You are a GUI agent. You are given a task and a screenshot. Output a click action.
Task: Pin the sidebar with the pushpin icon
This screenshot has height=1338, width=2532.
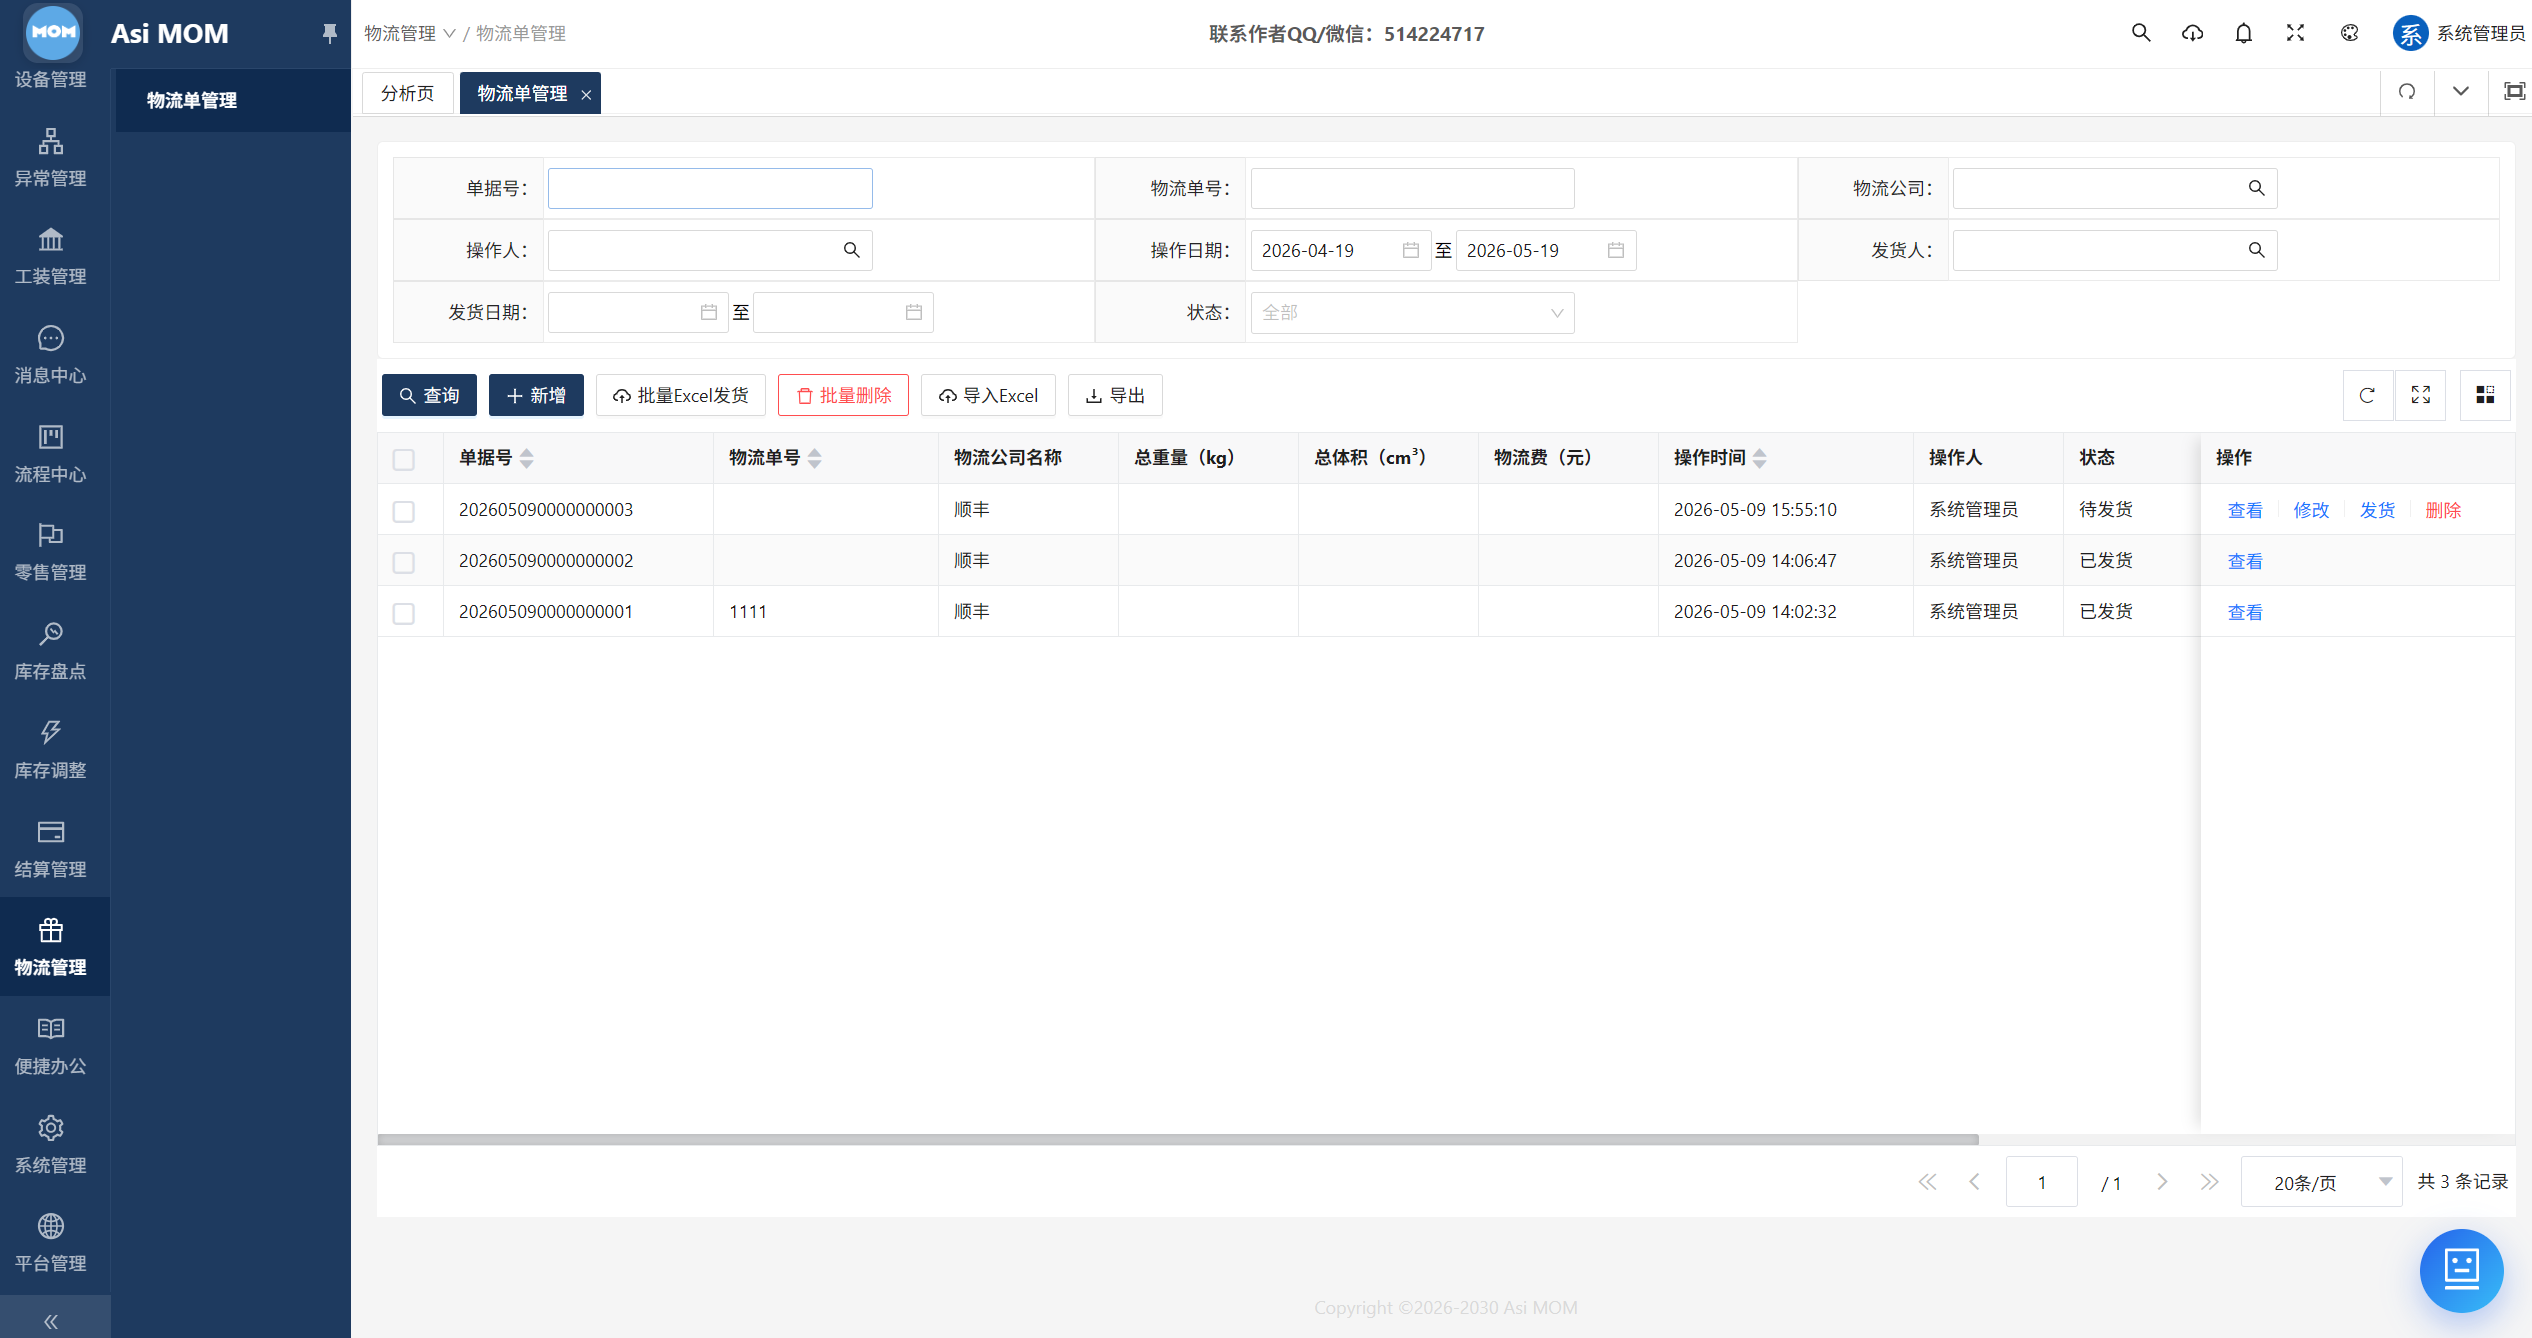pos(329,33)
